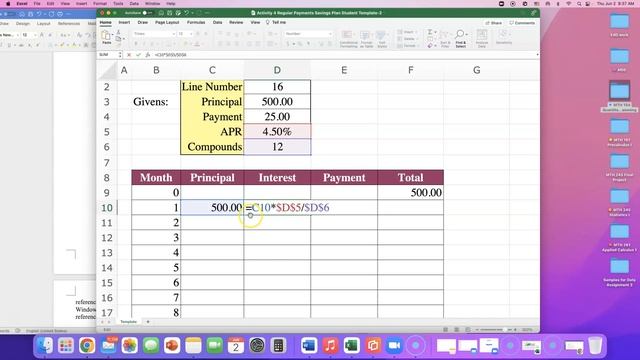Click the Share button
Screen dimensions: 640x360
tap(493, 23)
